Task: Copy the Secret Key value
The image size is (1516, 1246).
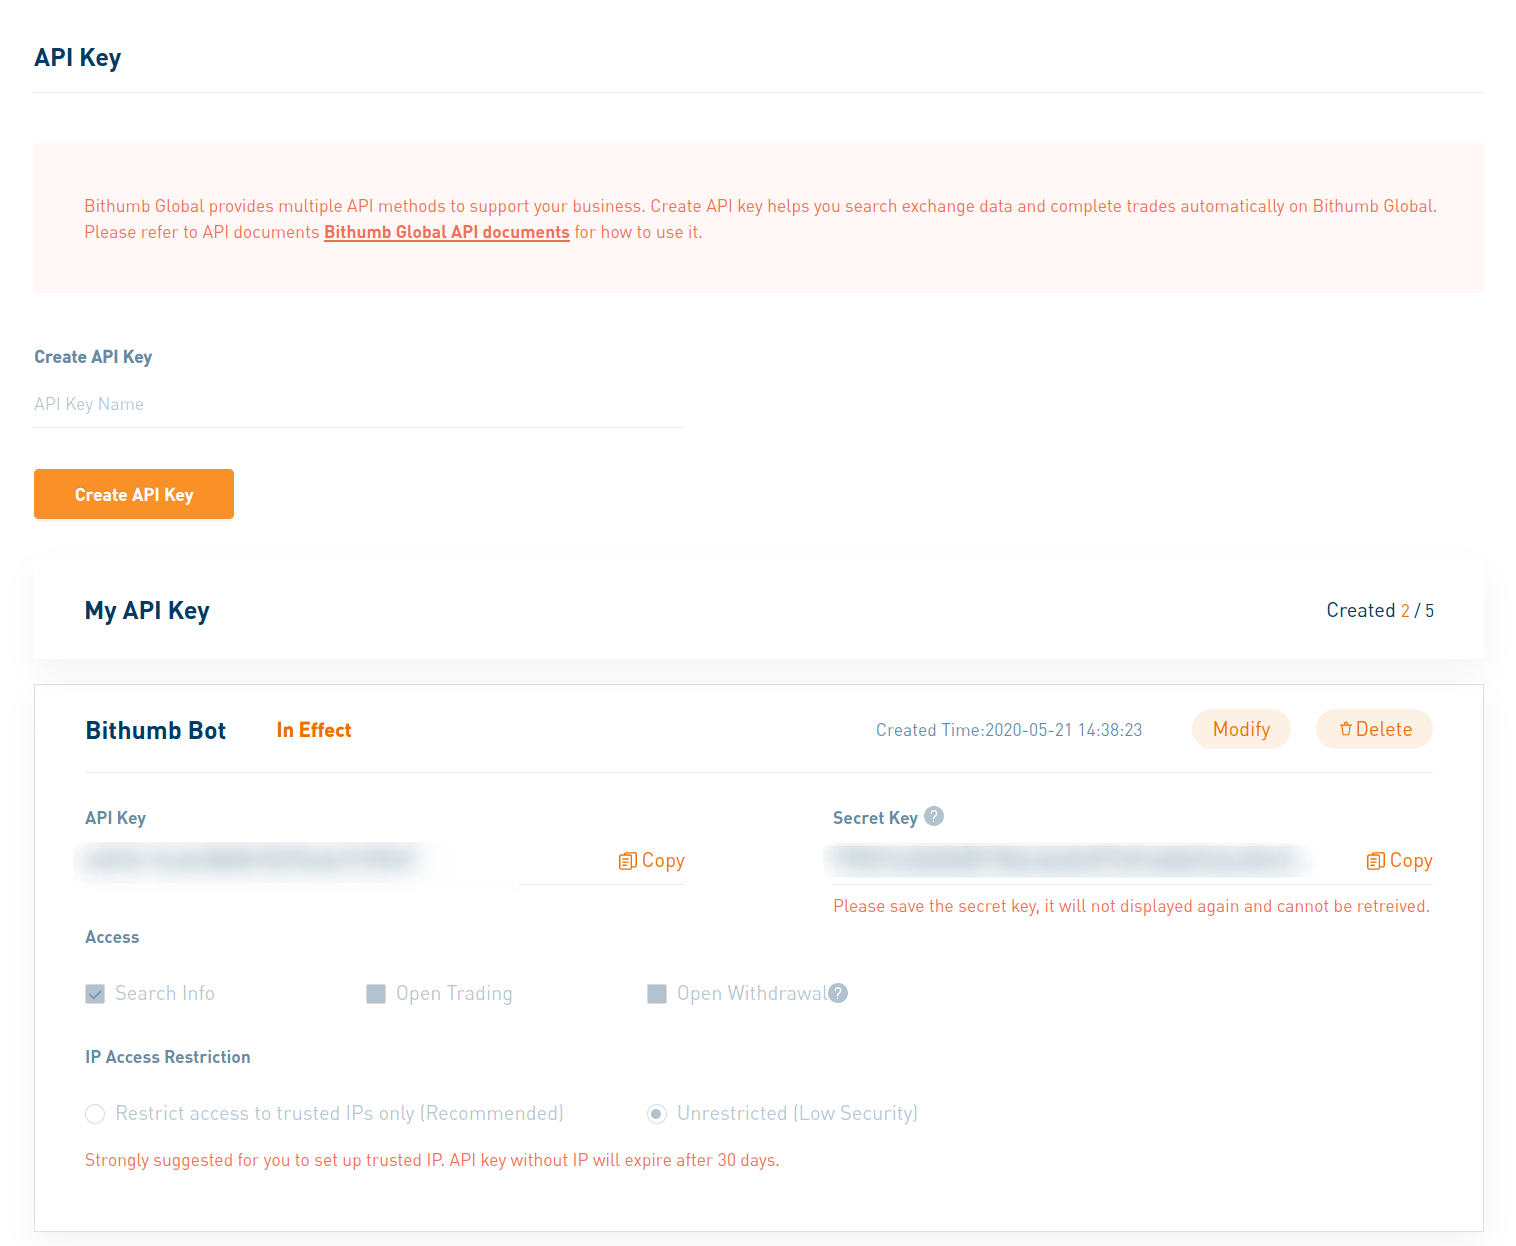Action: 1400,861
